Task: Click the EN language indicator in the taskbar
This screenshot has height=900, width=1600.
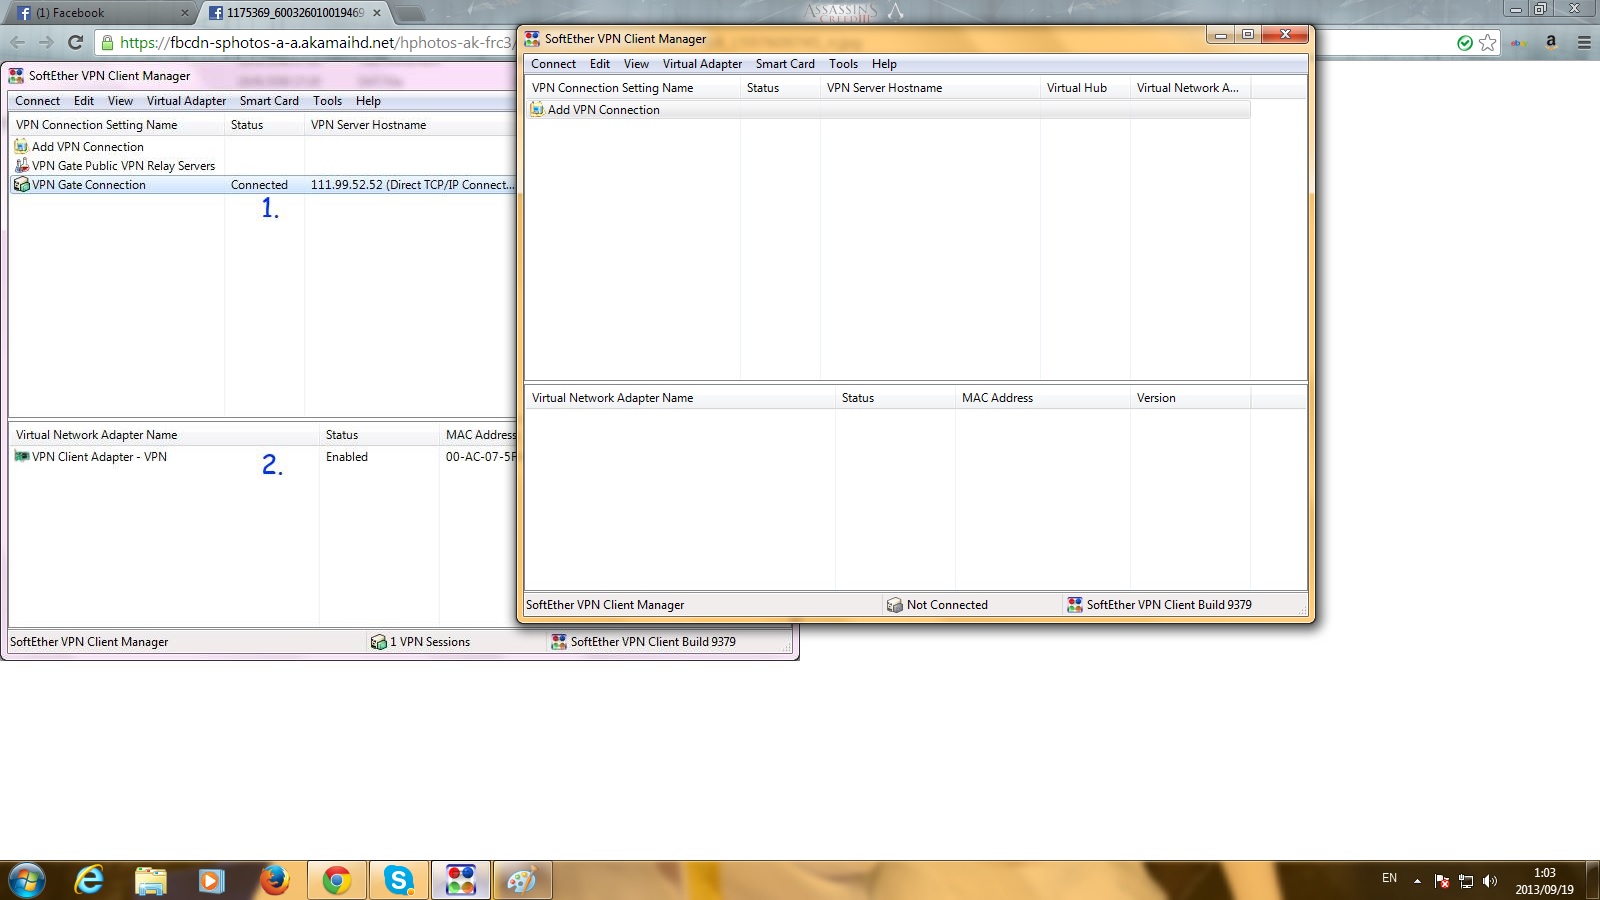Action: [1389, 878]
